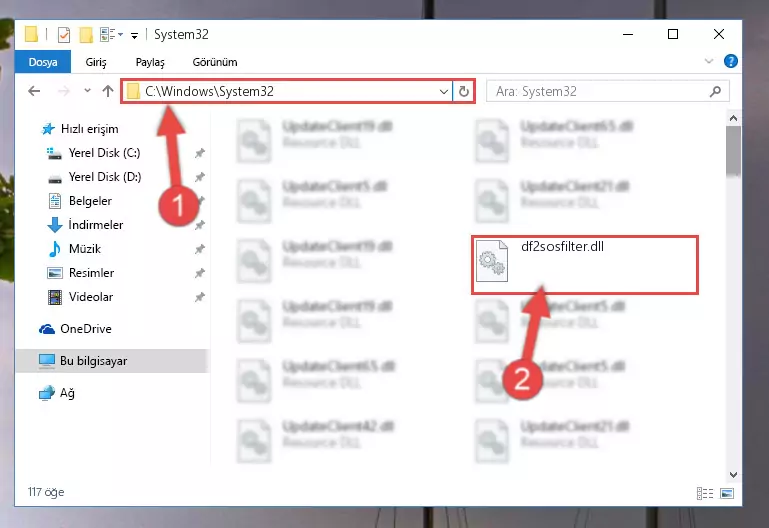Click New folder icon in quick access toolbar
The height and width of the screenshot is (528, 769).
coord(86,35)
